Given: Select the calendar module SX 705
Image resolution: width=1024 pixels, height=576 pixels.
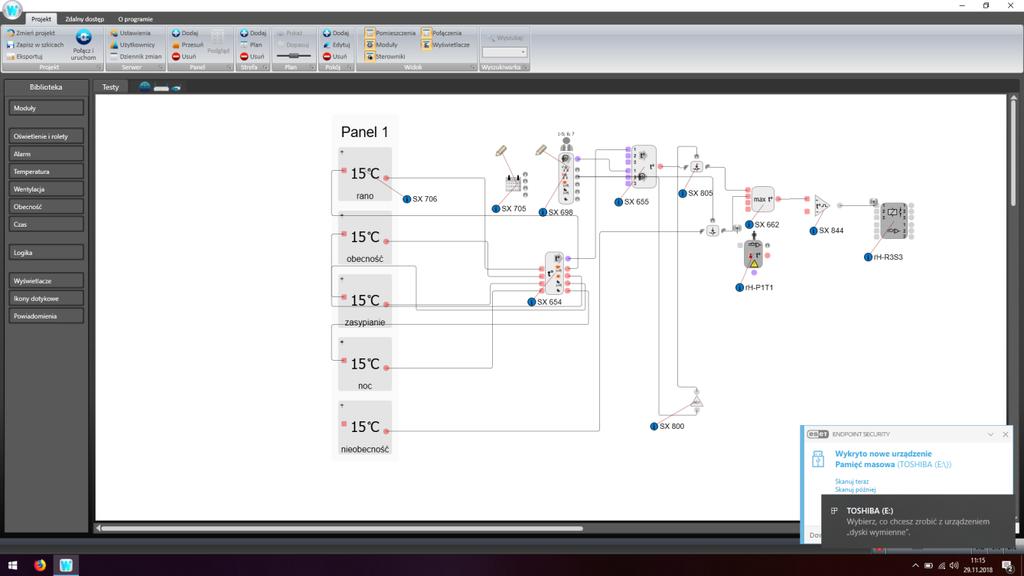Looking at the screenshot, I should click(513, 184).
